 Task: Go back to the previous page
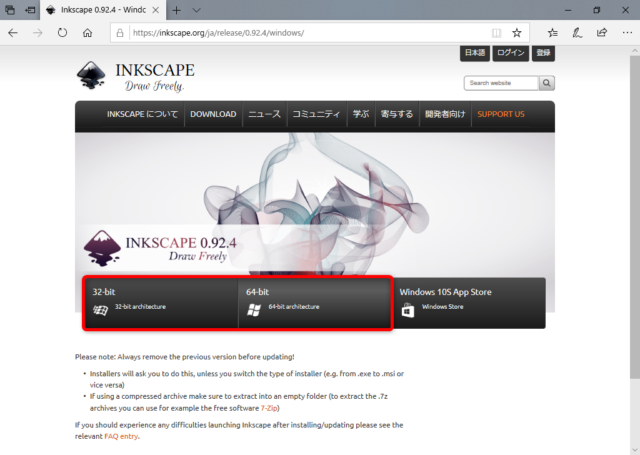pos(13,33)
